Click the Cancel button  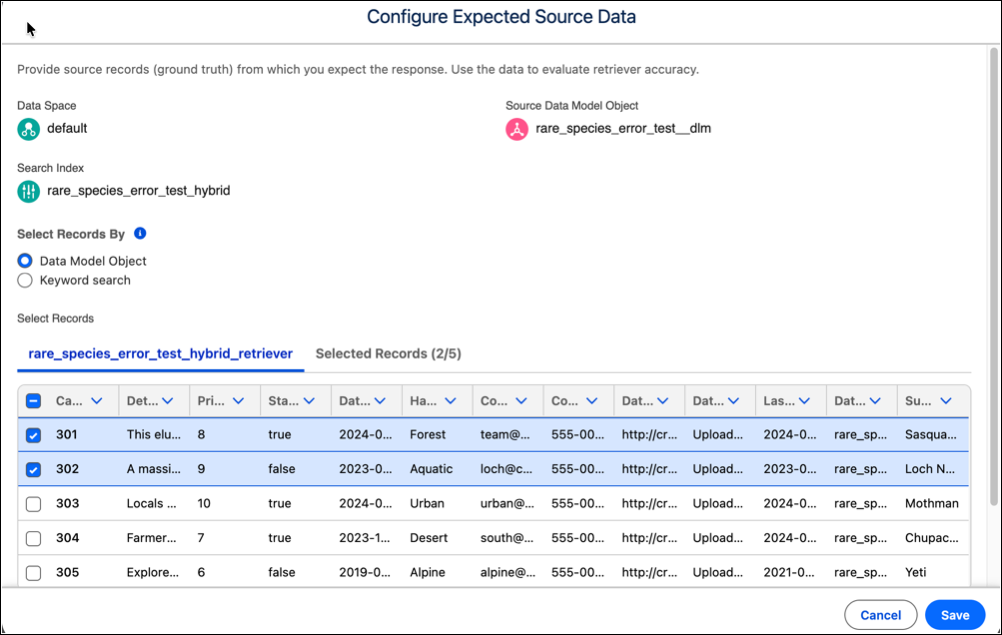pos(881,615)
